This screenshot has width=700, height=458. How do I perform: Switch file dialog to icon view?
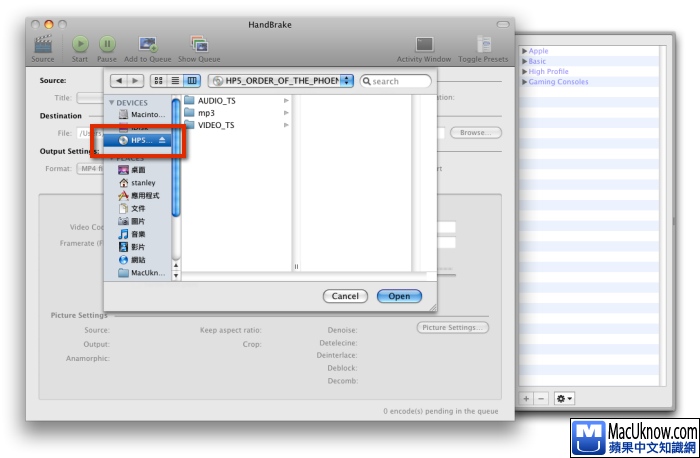tap(158, 81)
